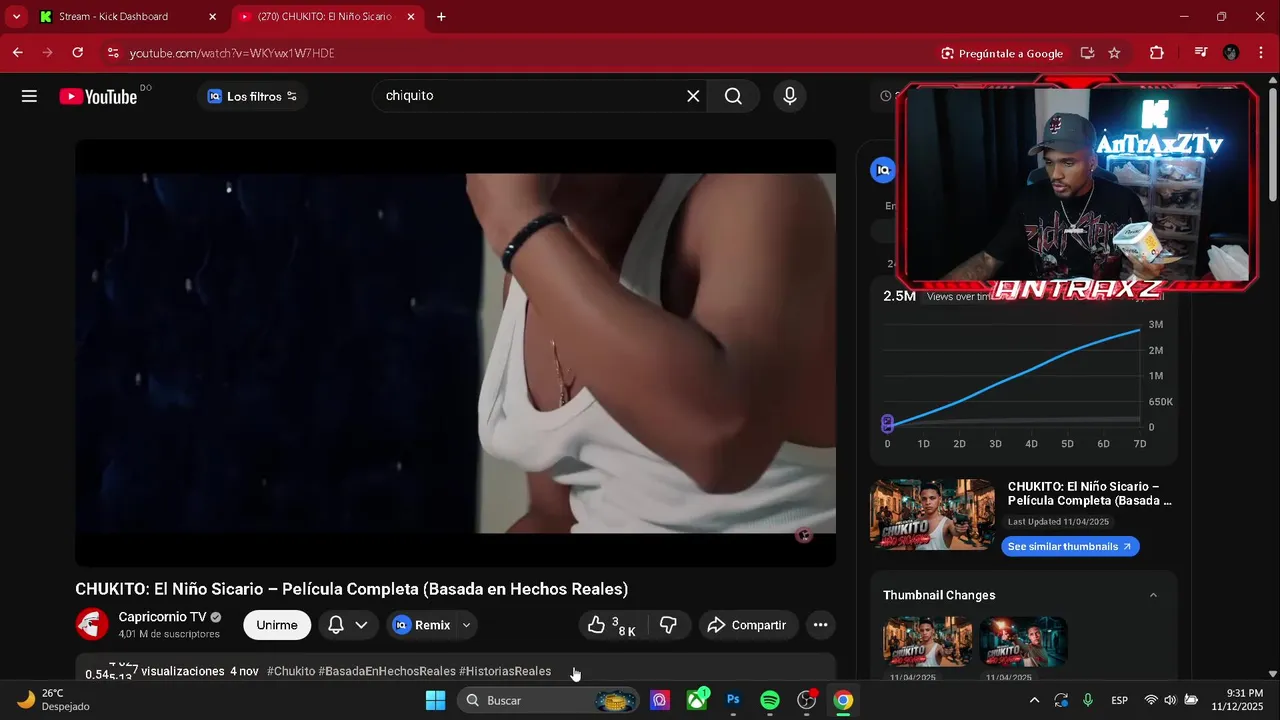Click the tray microphone in-use icon
The height and width of the screenshot is (720, 1280).
1088,700
